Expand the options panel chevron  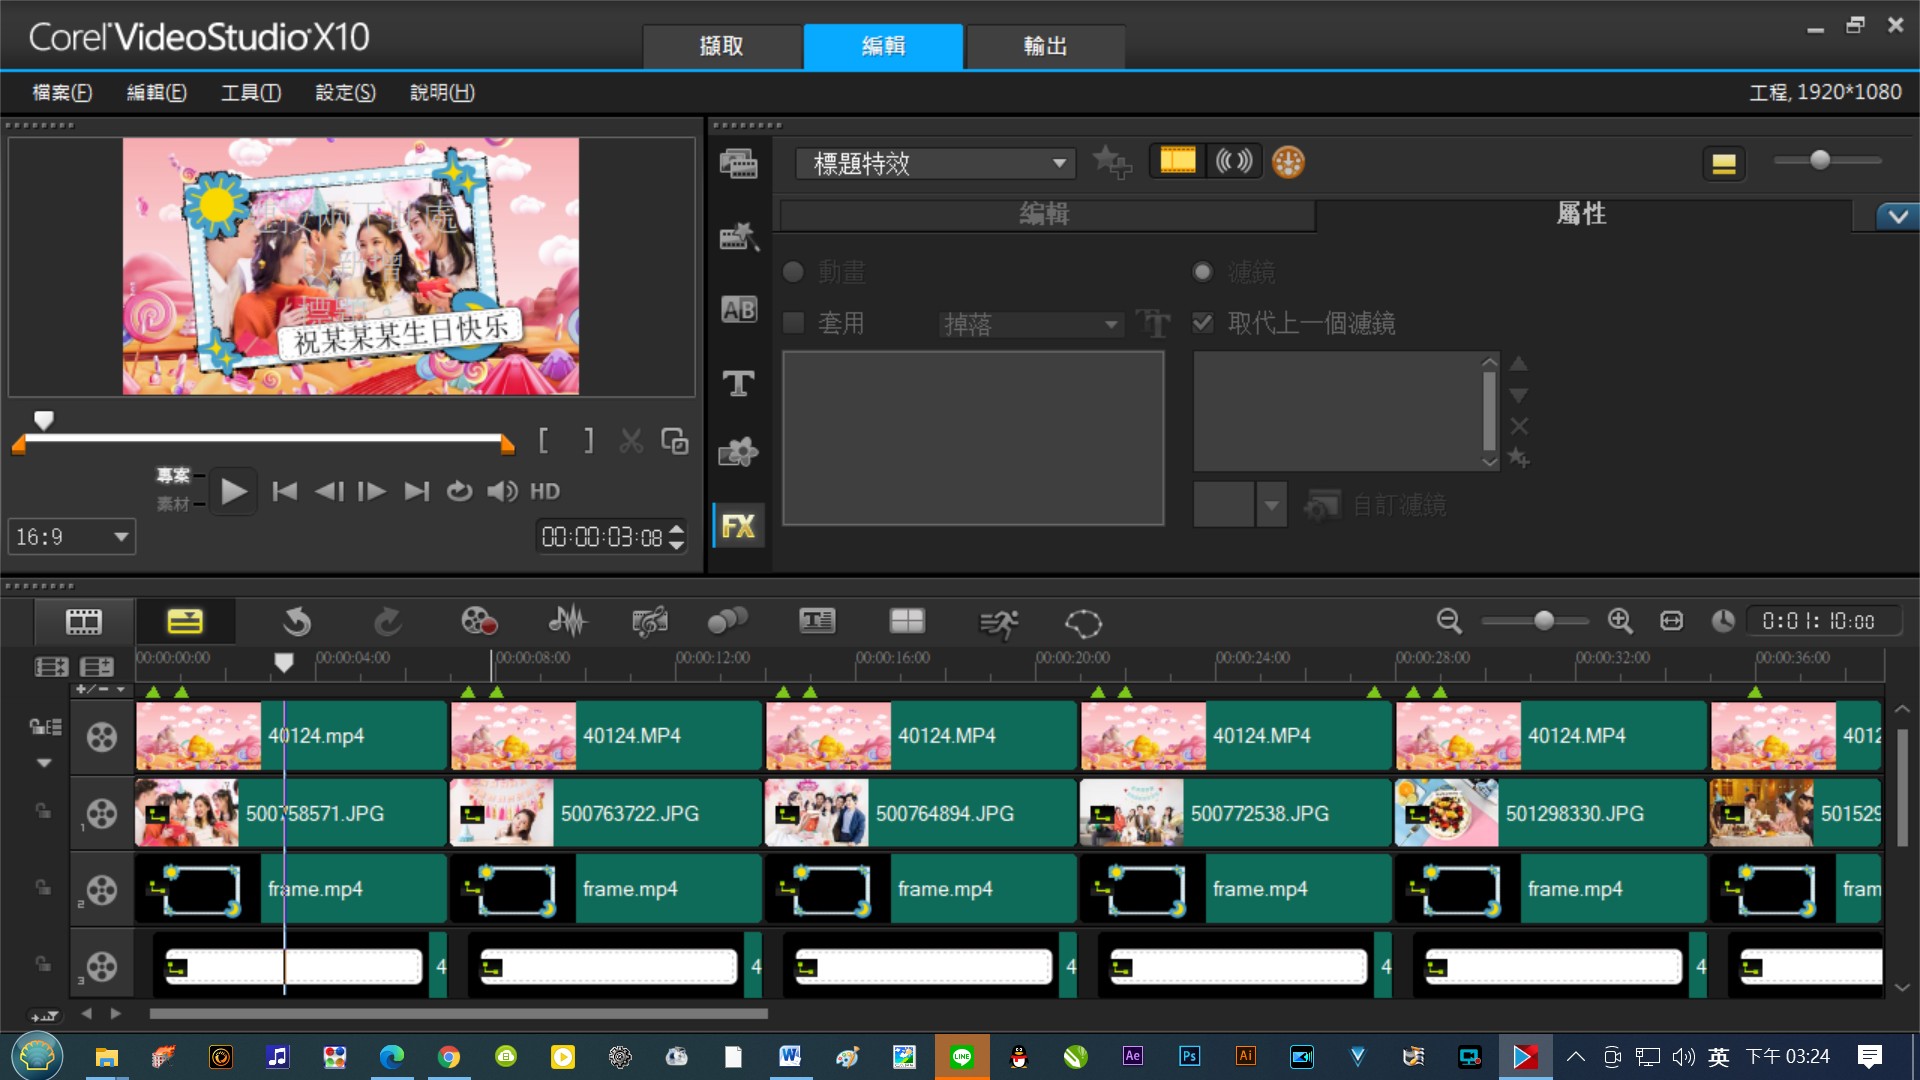click(x=1897, y=215)
